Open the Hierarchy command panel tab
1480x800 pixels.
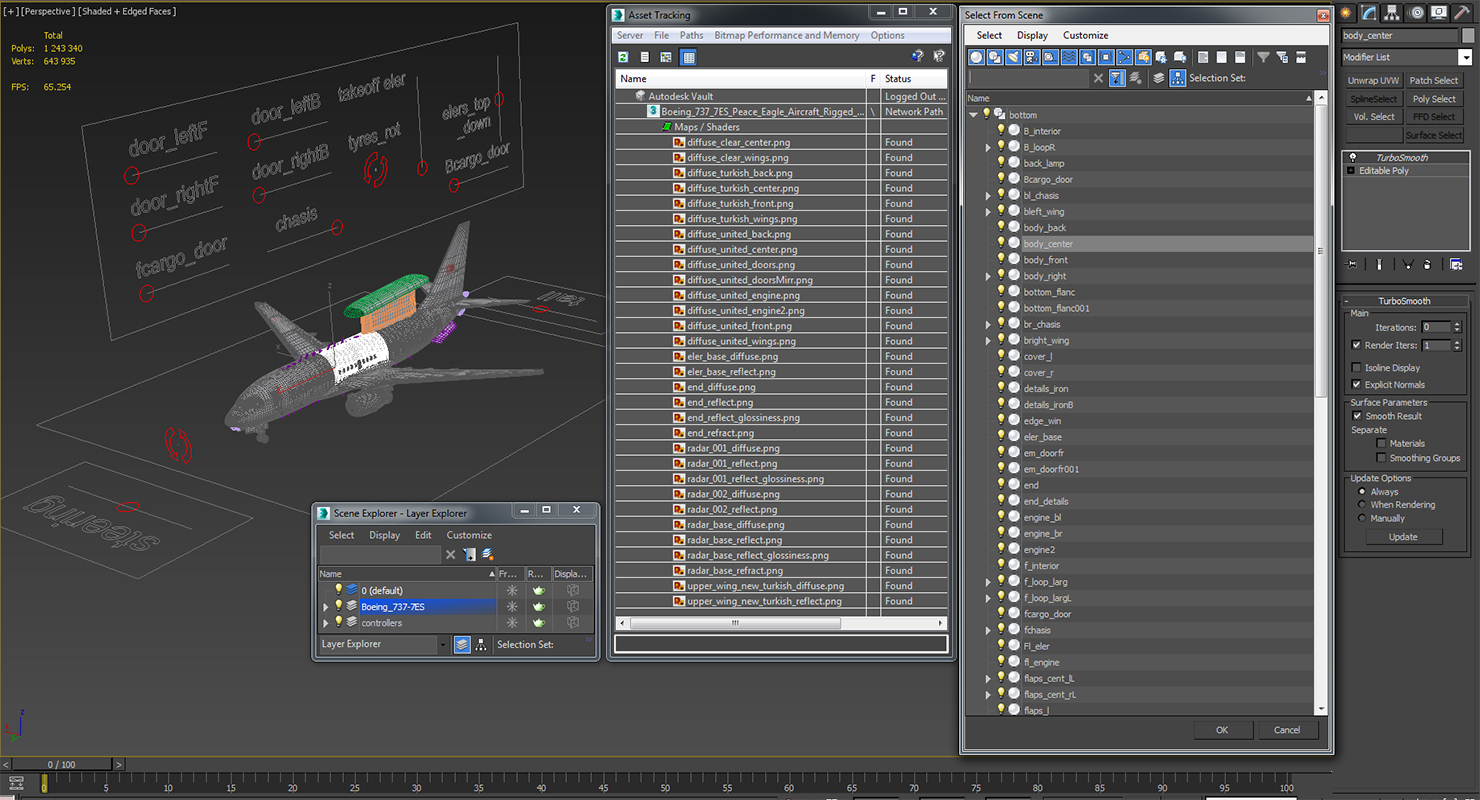click(1392, 13)
